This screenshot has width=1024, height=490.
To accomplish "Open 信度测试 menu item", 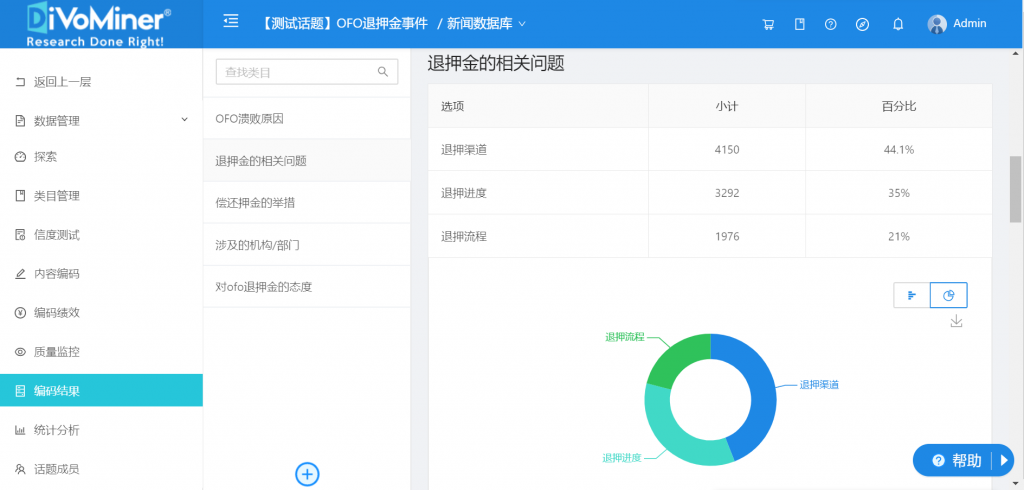I will coord(101,235).
